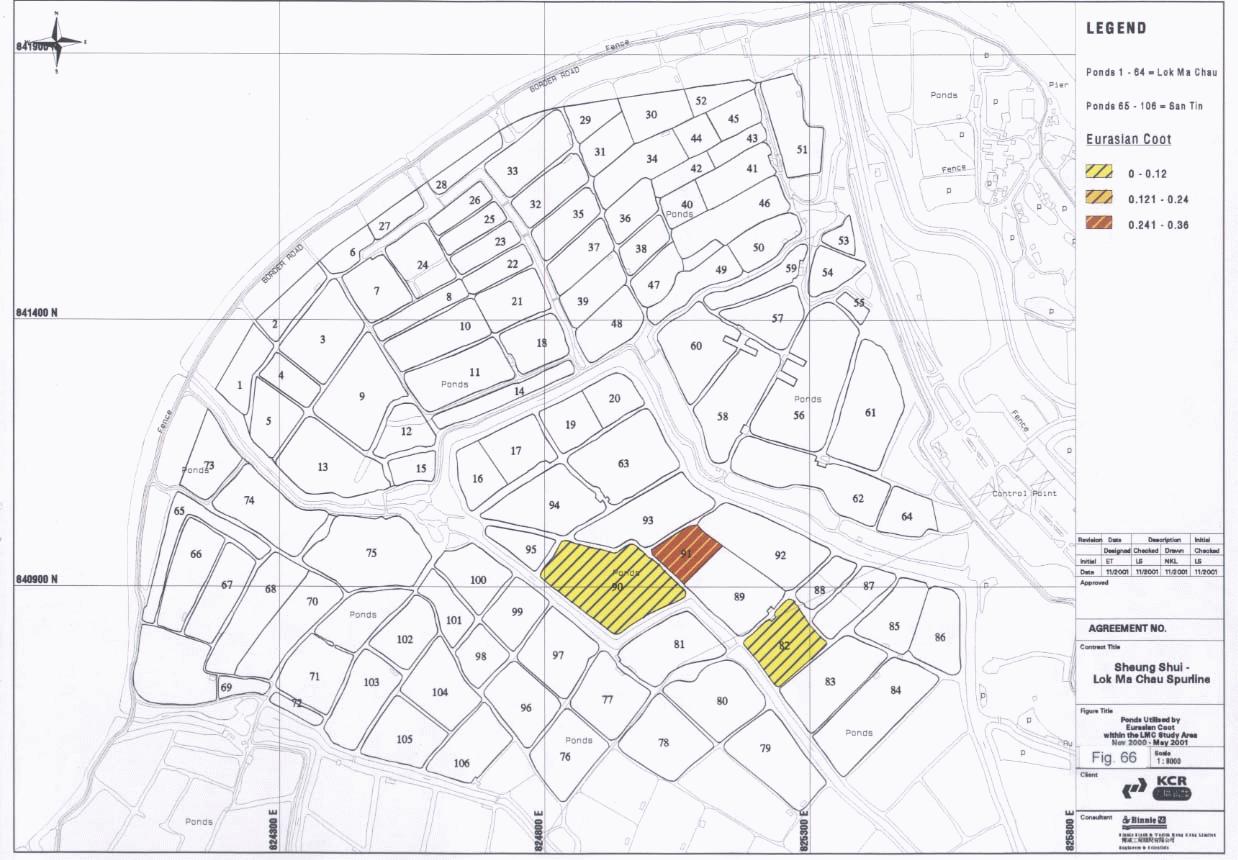The width and height of the screenshot is (1238, 860).
Task: Click the Fig. 66 figure number box
Action: pos(1114,757)
